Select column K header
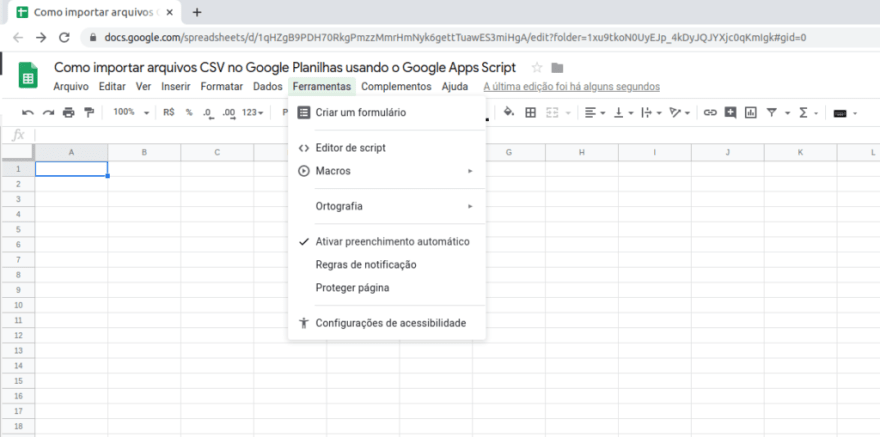The image size is (880, 437). pos(801,153)
